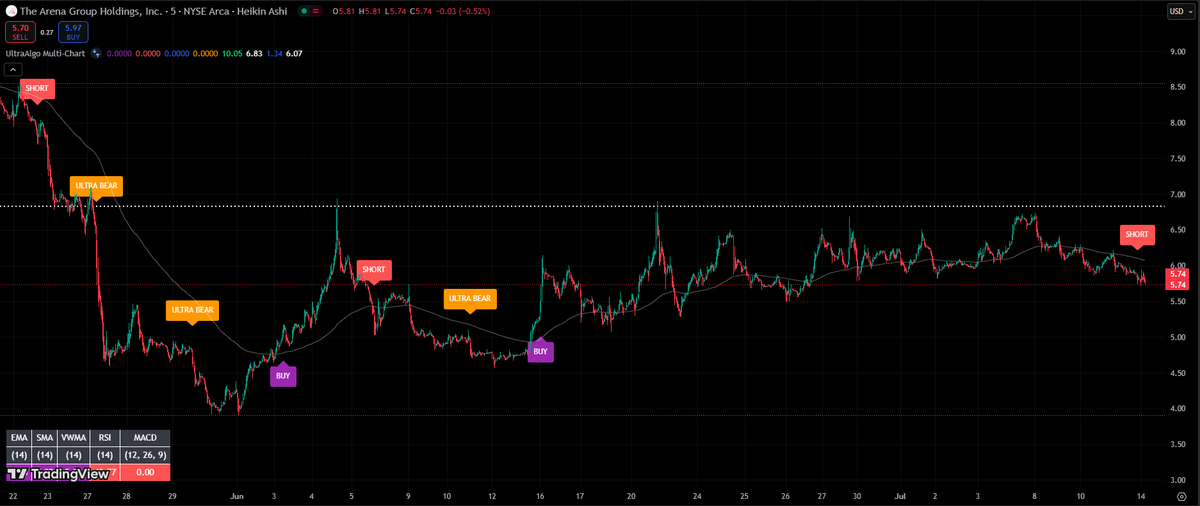This screenshot has height=506, width=1200.
Task: Click the NYSE Arca exchange label
Action: [x=206, y=10]
